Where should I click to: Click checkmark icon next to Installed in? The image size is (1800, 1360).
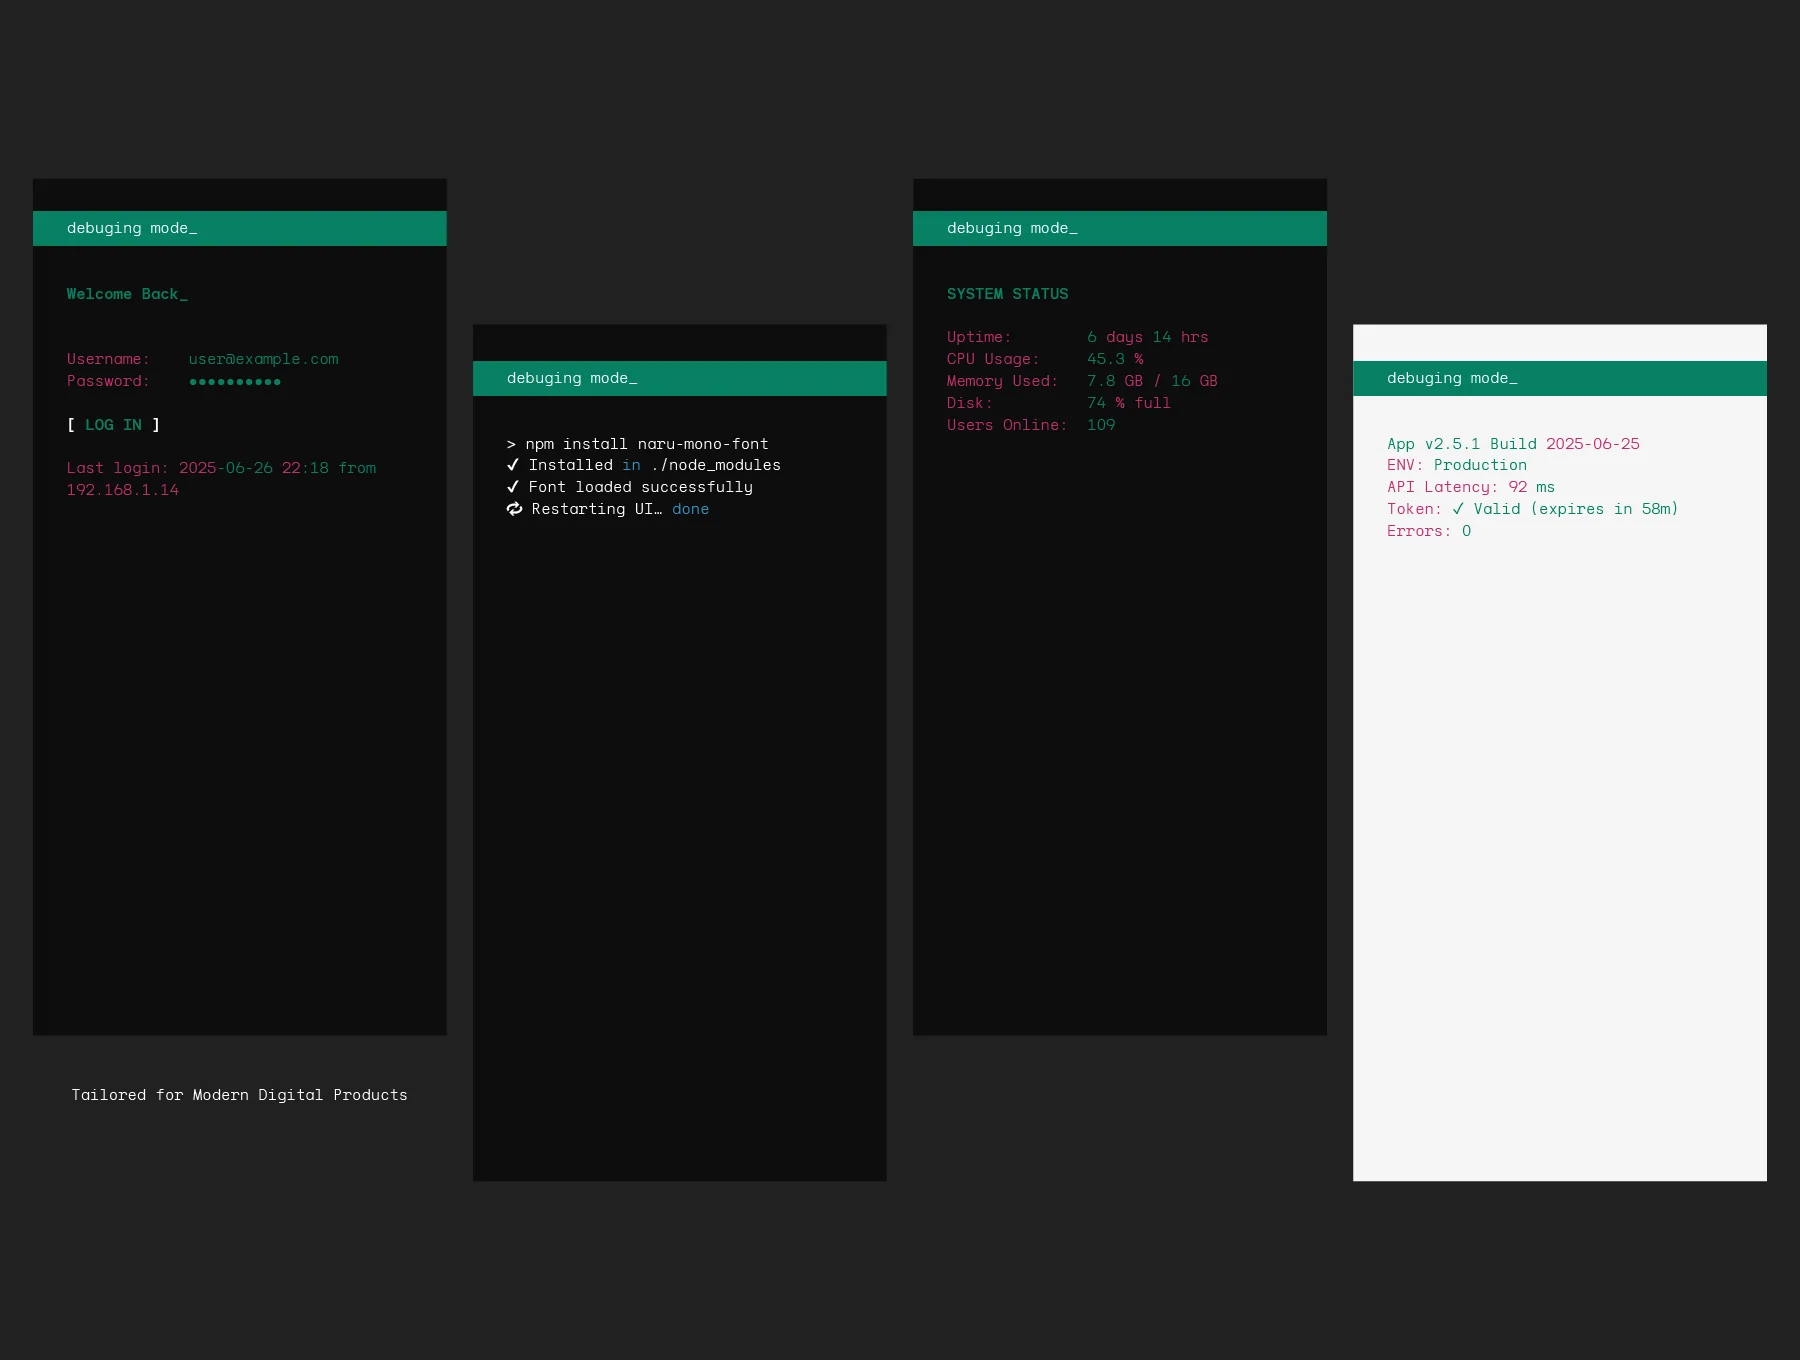513,465
